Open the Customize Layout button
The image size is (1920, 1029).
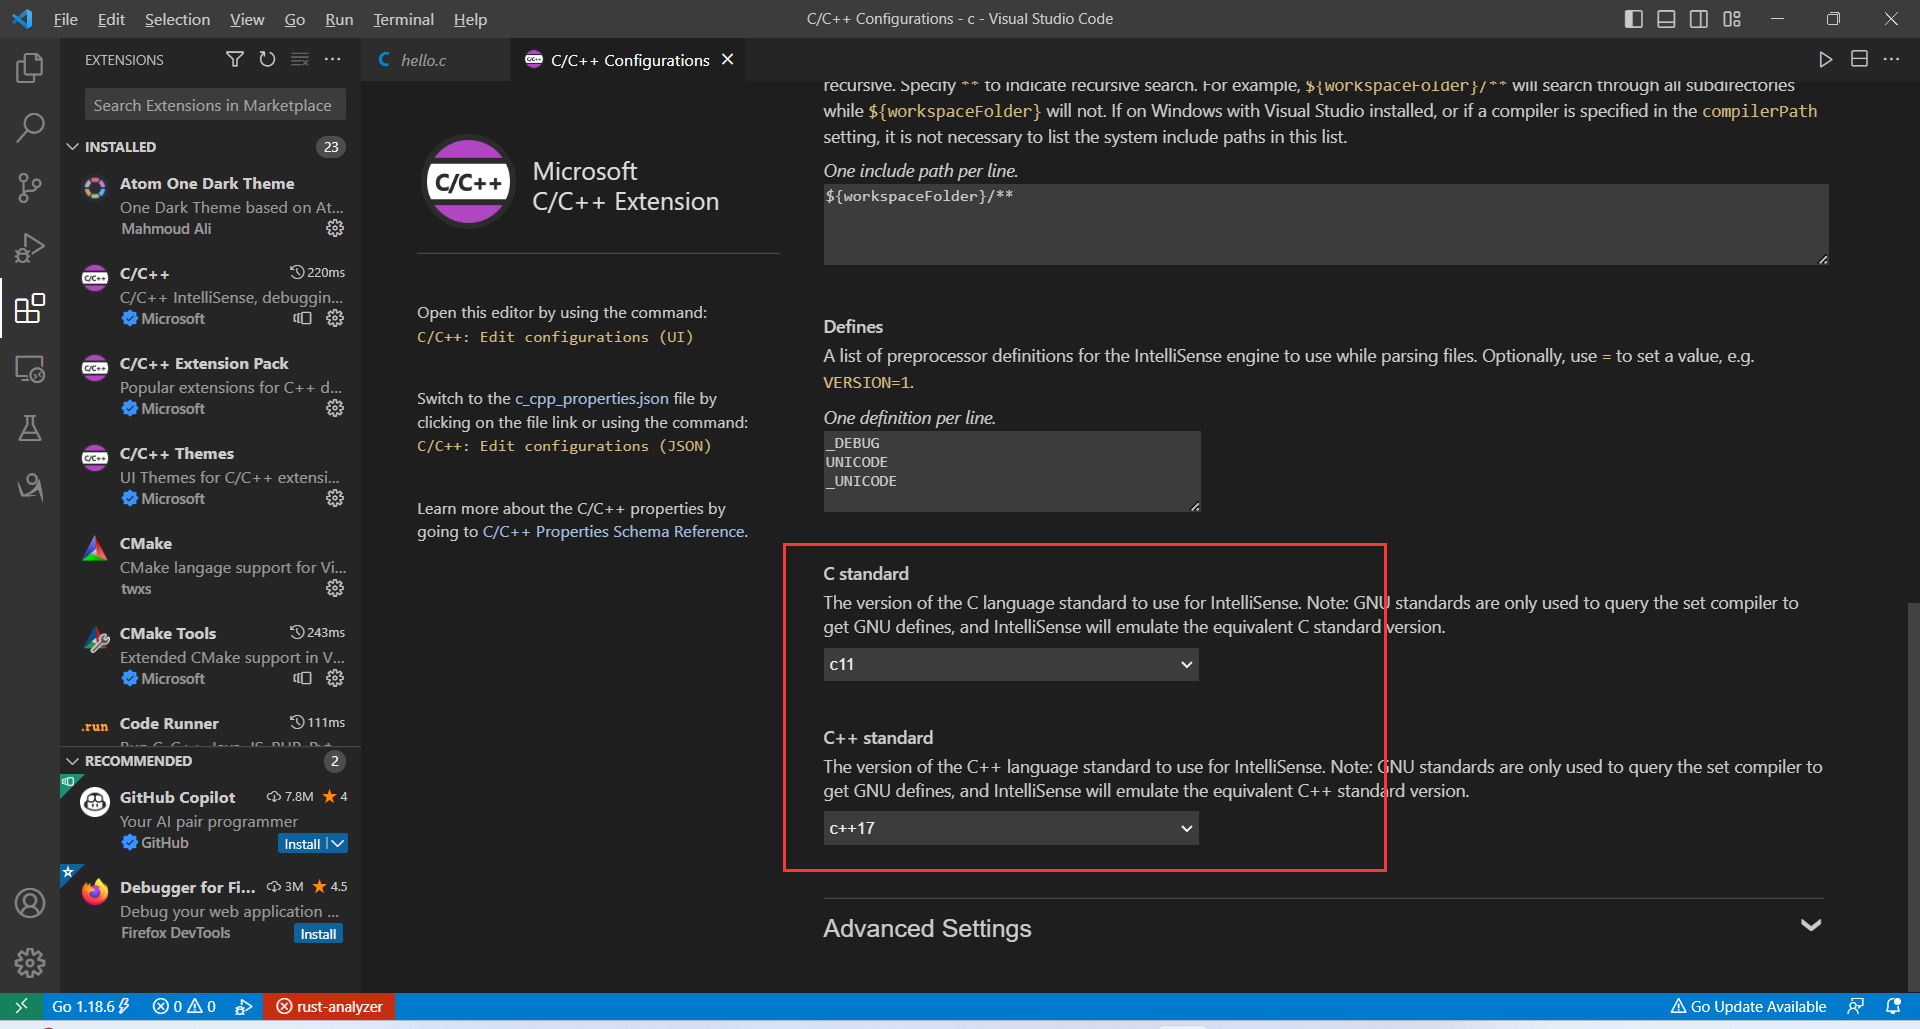[x=1732, y=19]
